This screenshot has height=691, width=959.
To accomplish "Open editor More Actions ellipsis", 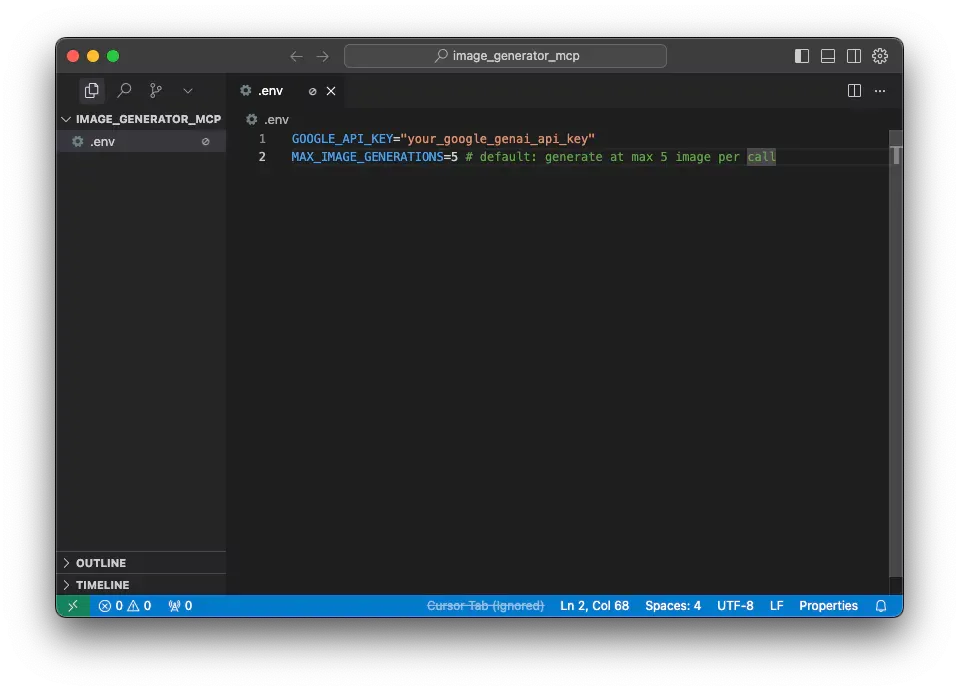I will click(880, 91).
